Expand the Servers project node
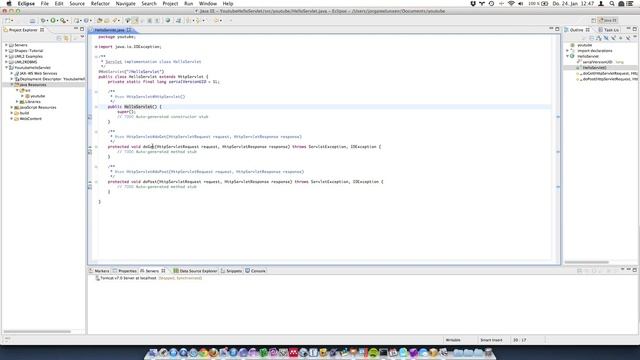The image size is (640, 360). click(x=6, y=45)
